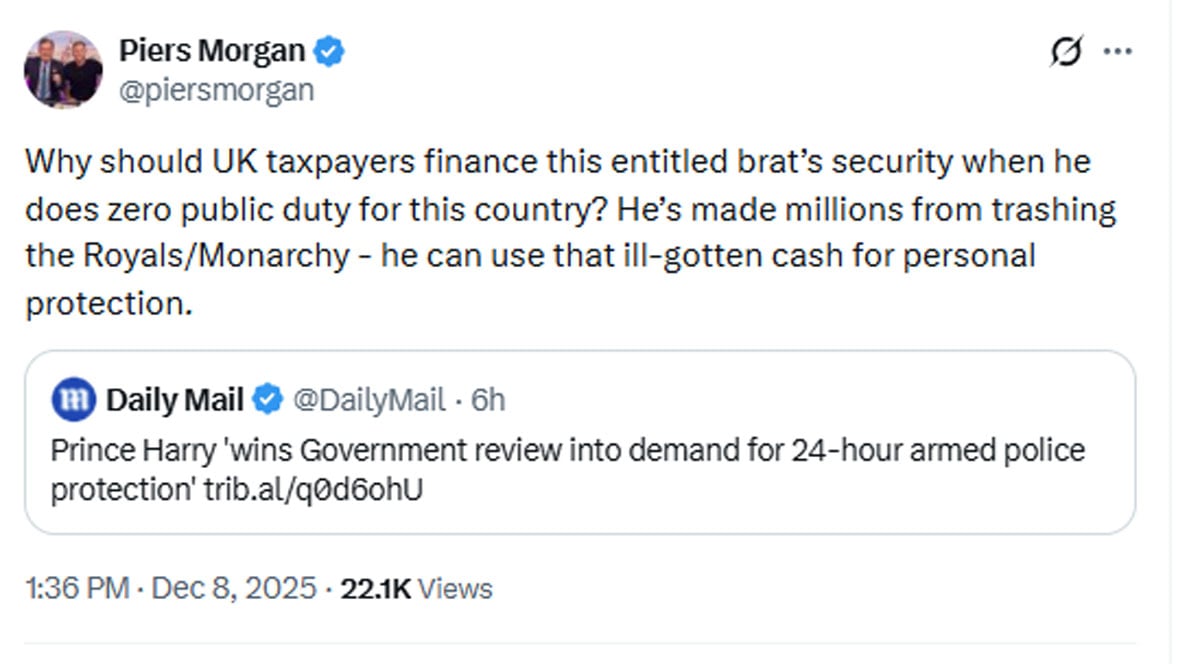Open the @piersmorgan handle link
The image size is (1200, 664).
point(216,90)
